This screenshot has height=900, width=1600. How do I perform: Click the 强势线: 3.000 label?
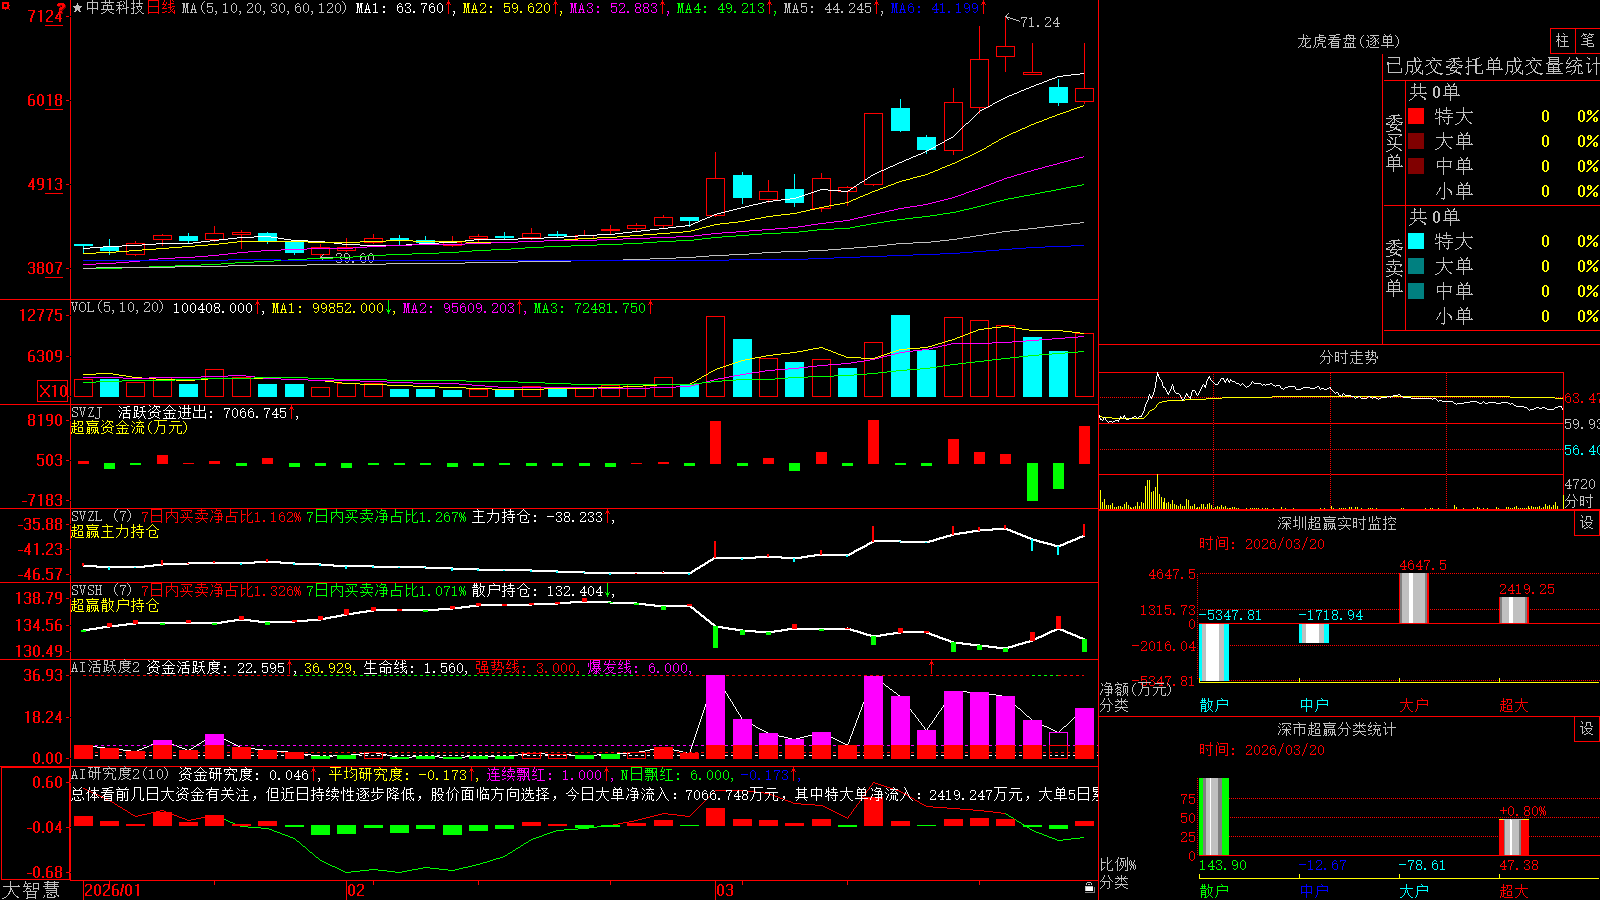(x=526, y=668)
